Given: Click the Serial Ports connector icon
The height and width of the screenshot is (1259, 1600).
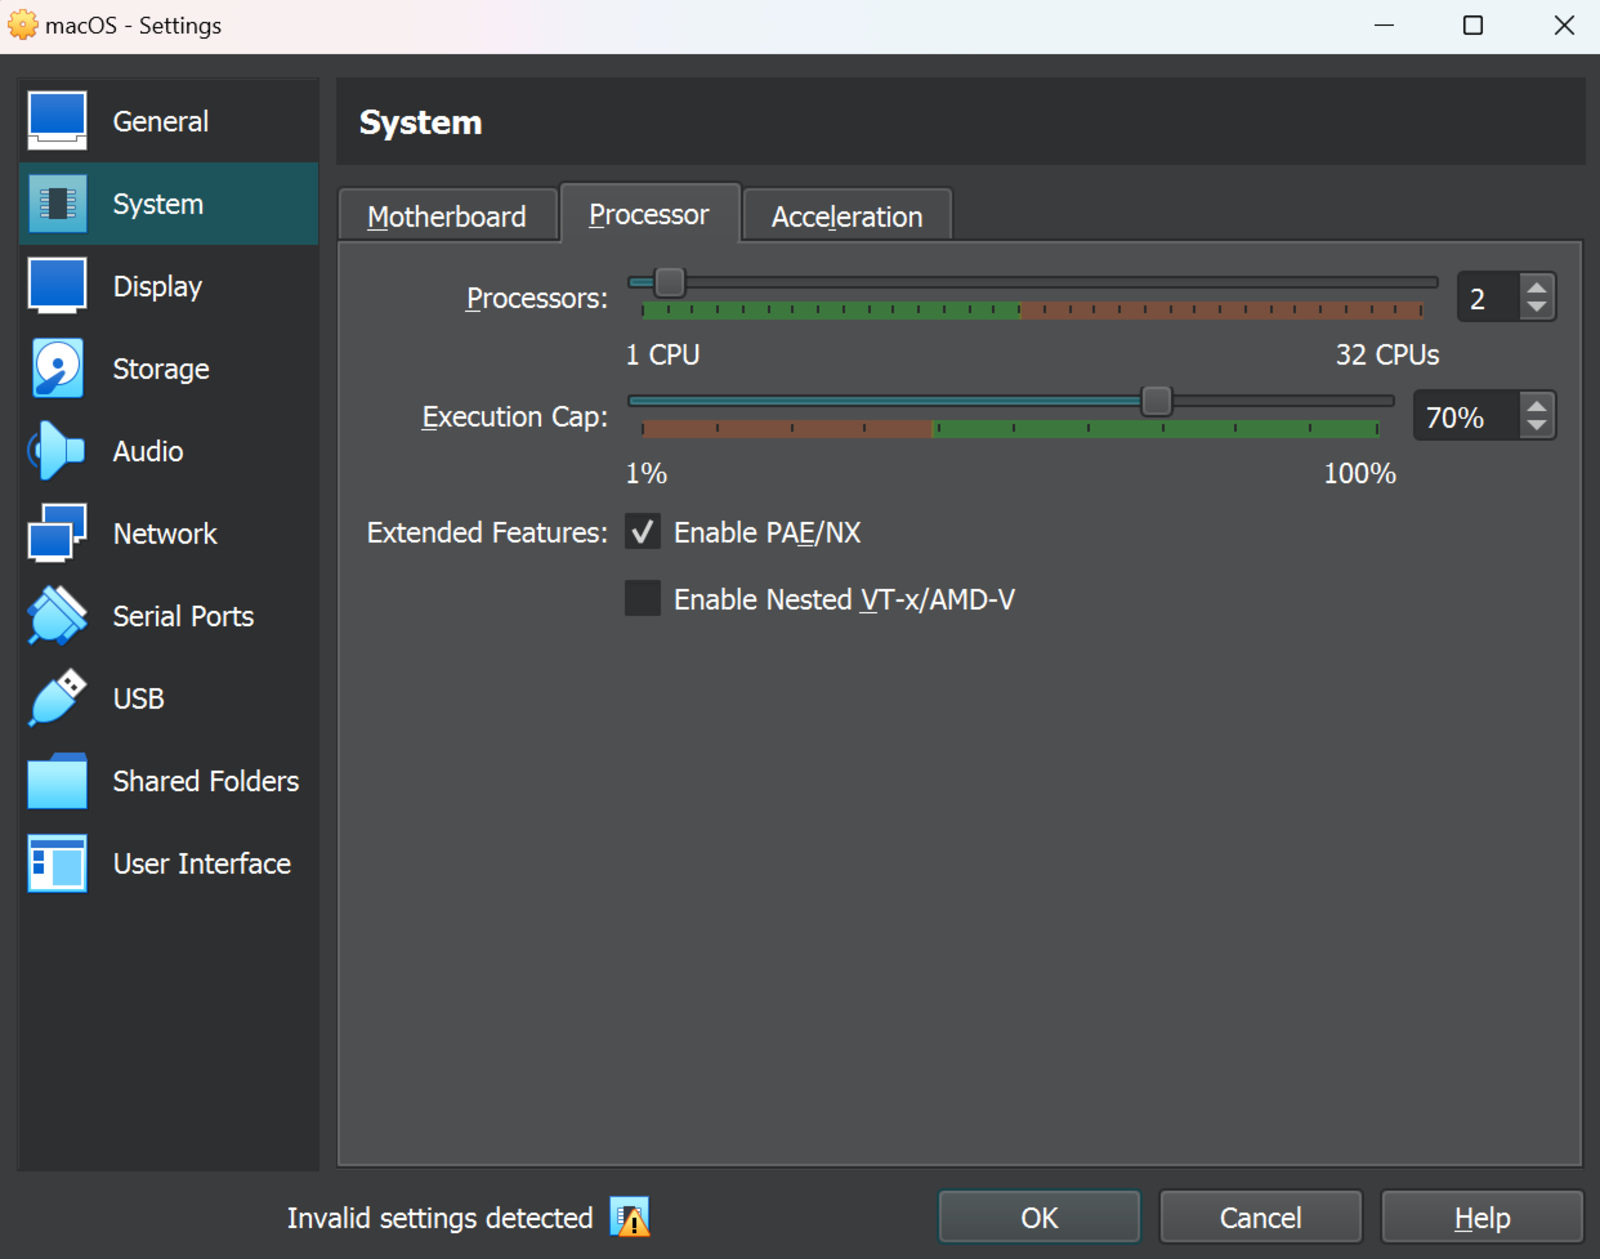Looking at the screenshot, I should point(57,615).
